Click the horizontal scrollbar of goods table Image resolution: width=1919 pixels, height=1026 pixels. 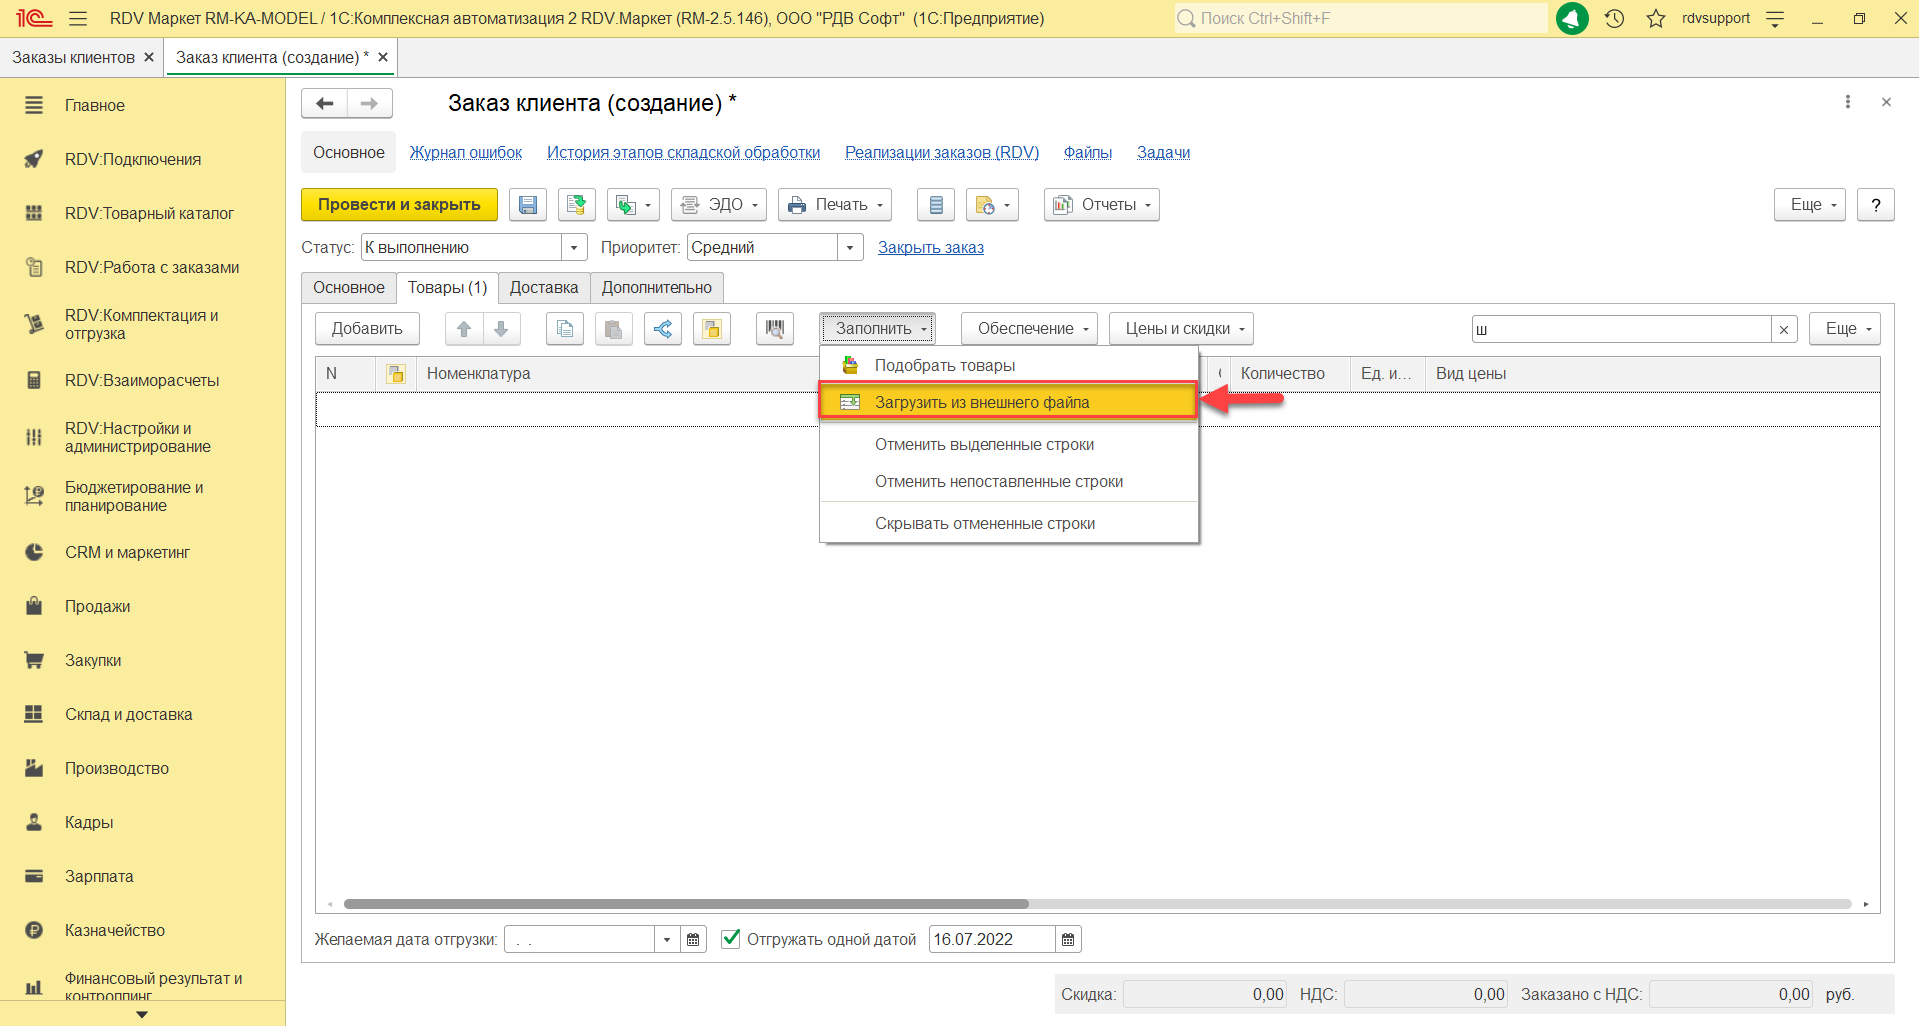(686, 904)
